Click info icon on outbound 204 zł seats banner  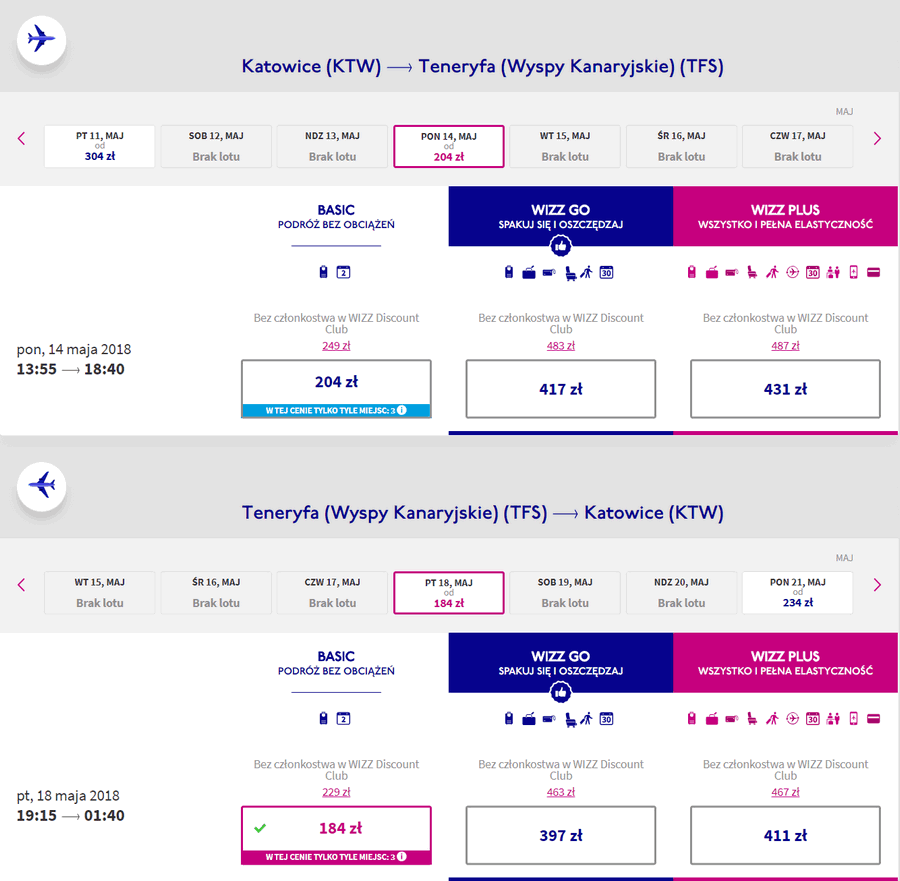click(402, 410)
